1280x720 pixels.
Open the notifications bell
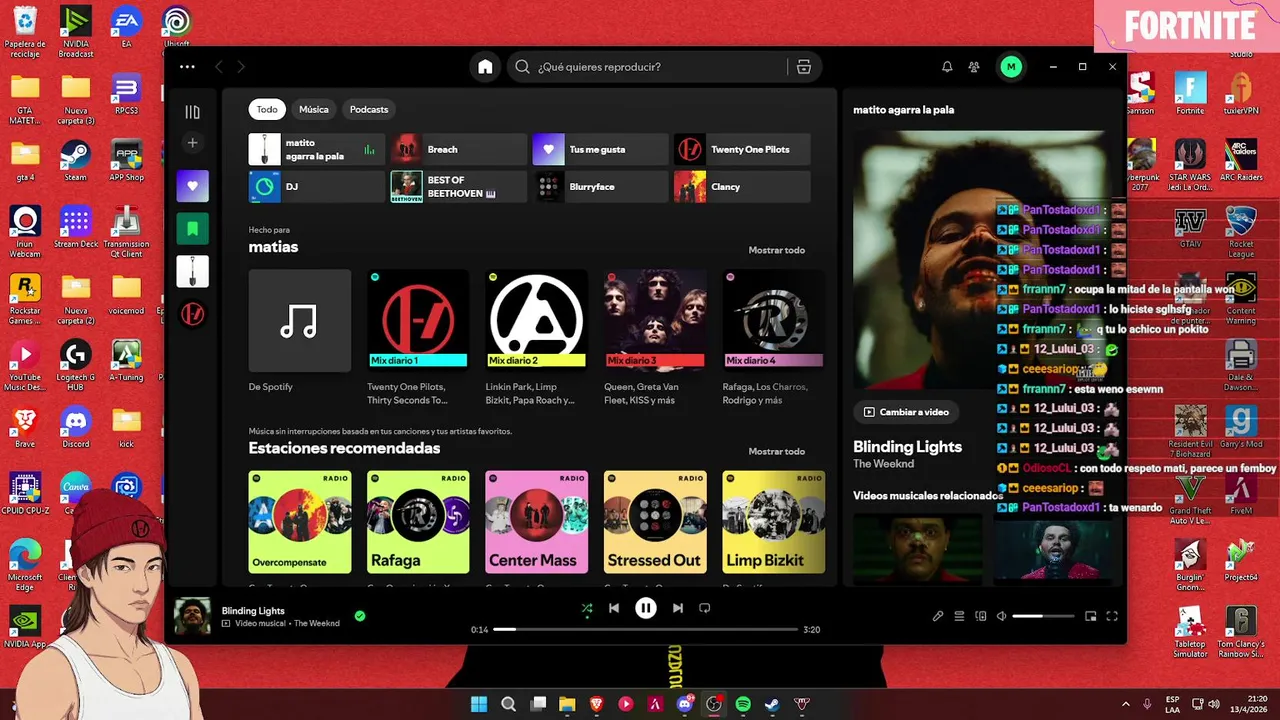coord(947,67)
